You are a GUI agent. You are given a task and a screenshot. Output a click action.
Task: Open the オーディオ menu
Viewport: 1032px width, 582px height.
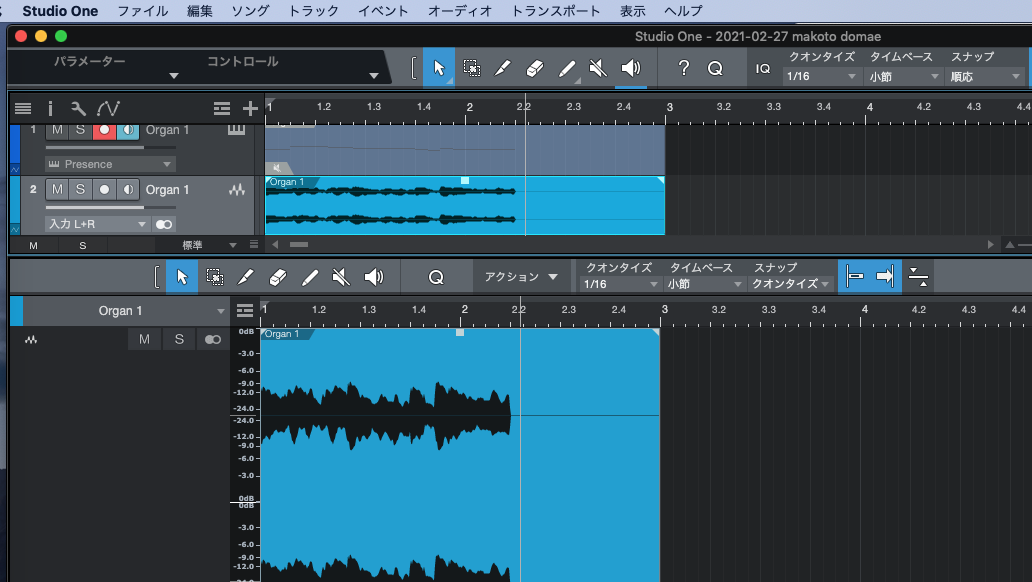(x=459, y=11)
